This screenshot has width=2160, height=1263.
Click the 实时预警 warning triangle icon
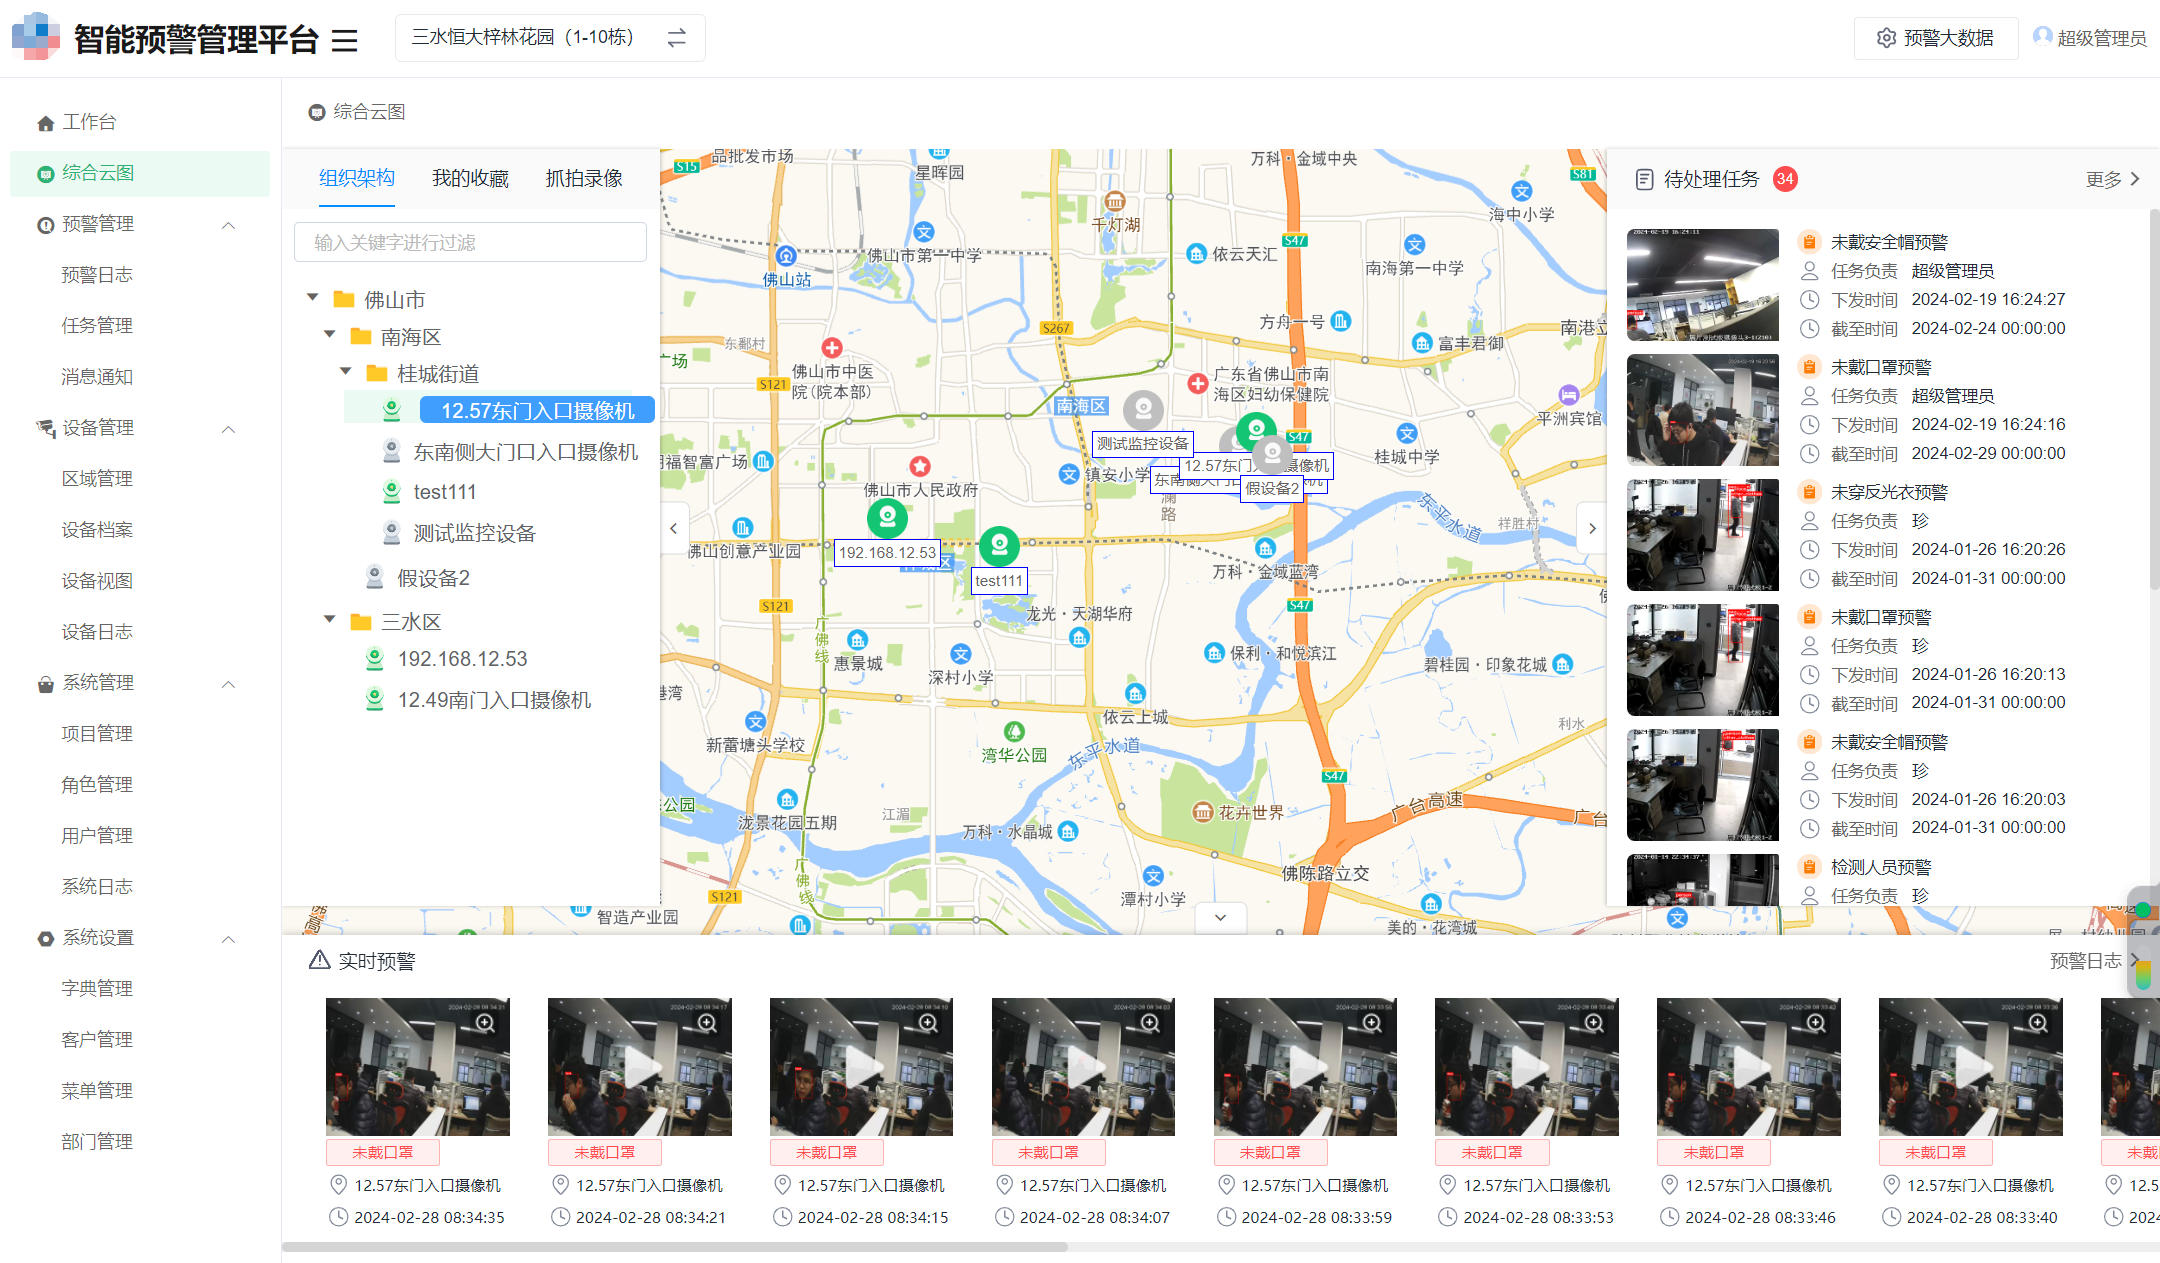319,960
